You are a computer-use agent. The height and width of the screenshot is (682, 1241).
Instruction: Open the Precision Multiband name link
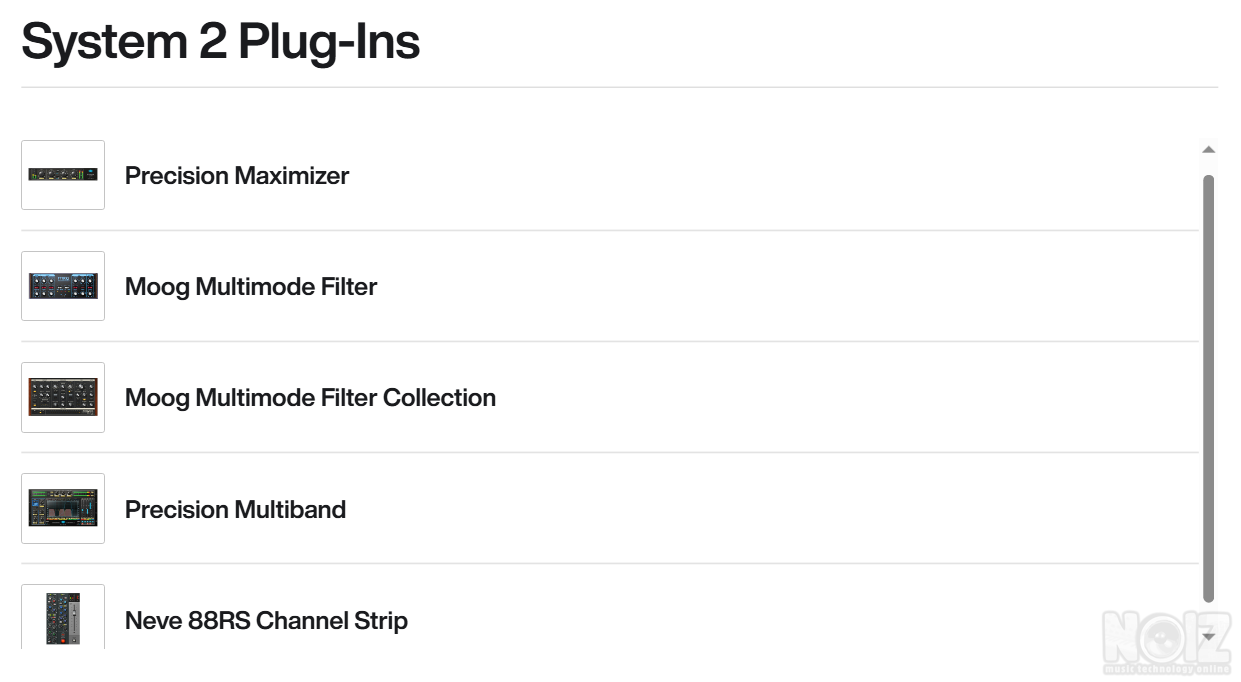pyautogui.click(x=235, y=510)
